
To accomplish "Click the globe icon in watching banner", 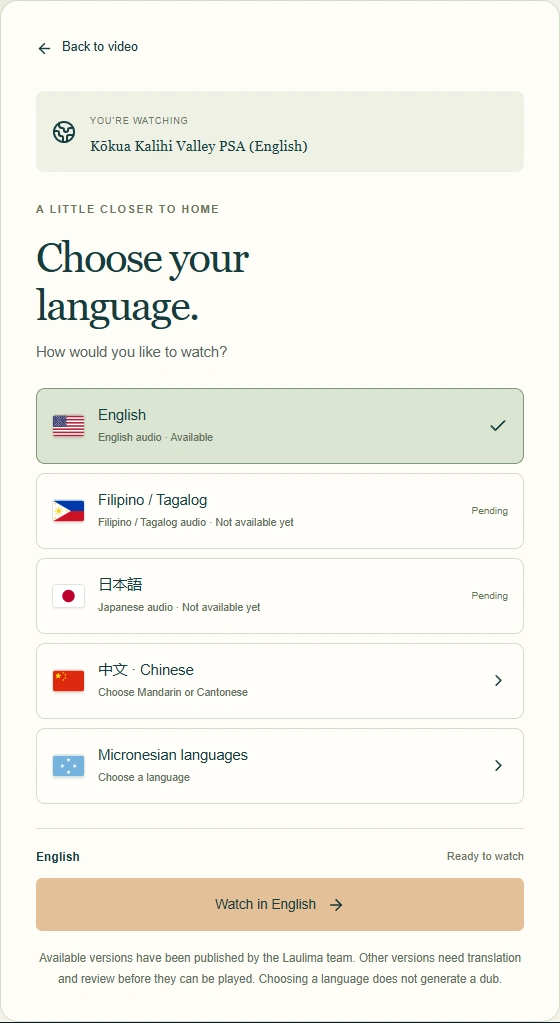I will [x=64, y=132].
